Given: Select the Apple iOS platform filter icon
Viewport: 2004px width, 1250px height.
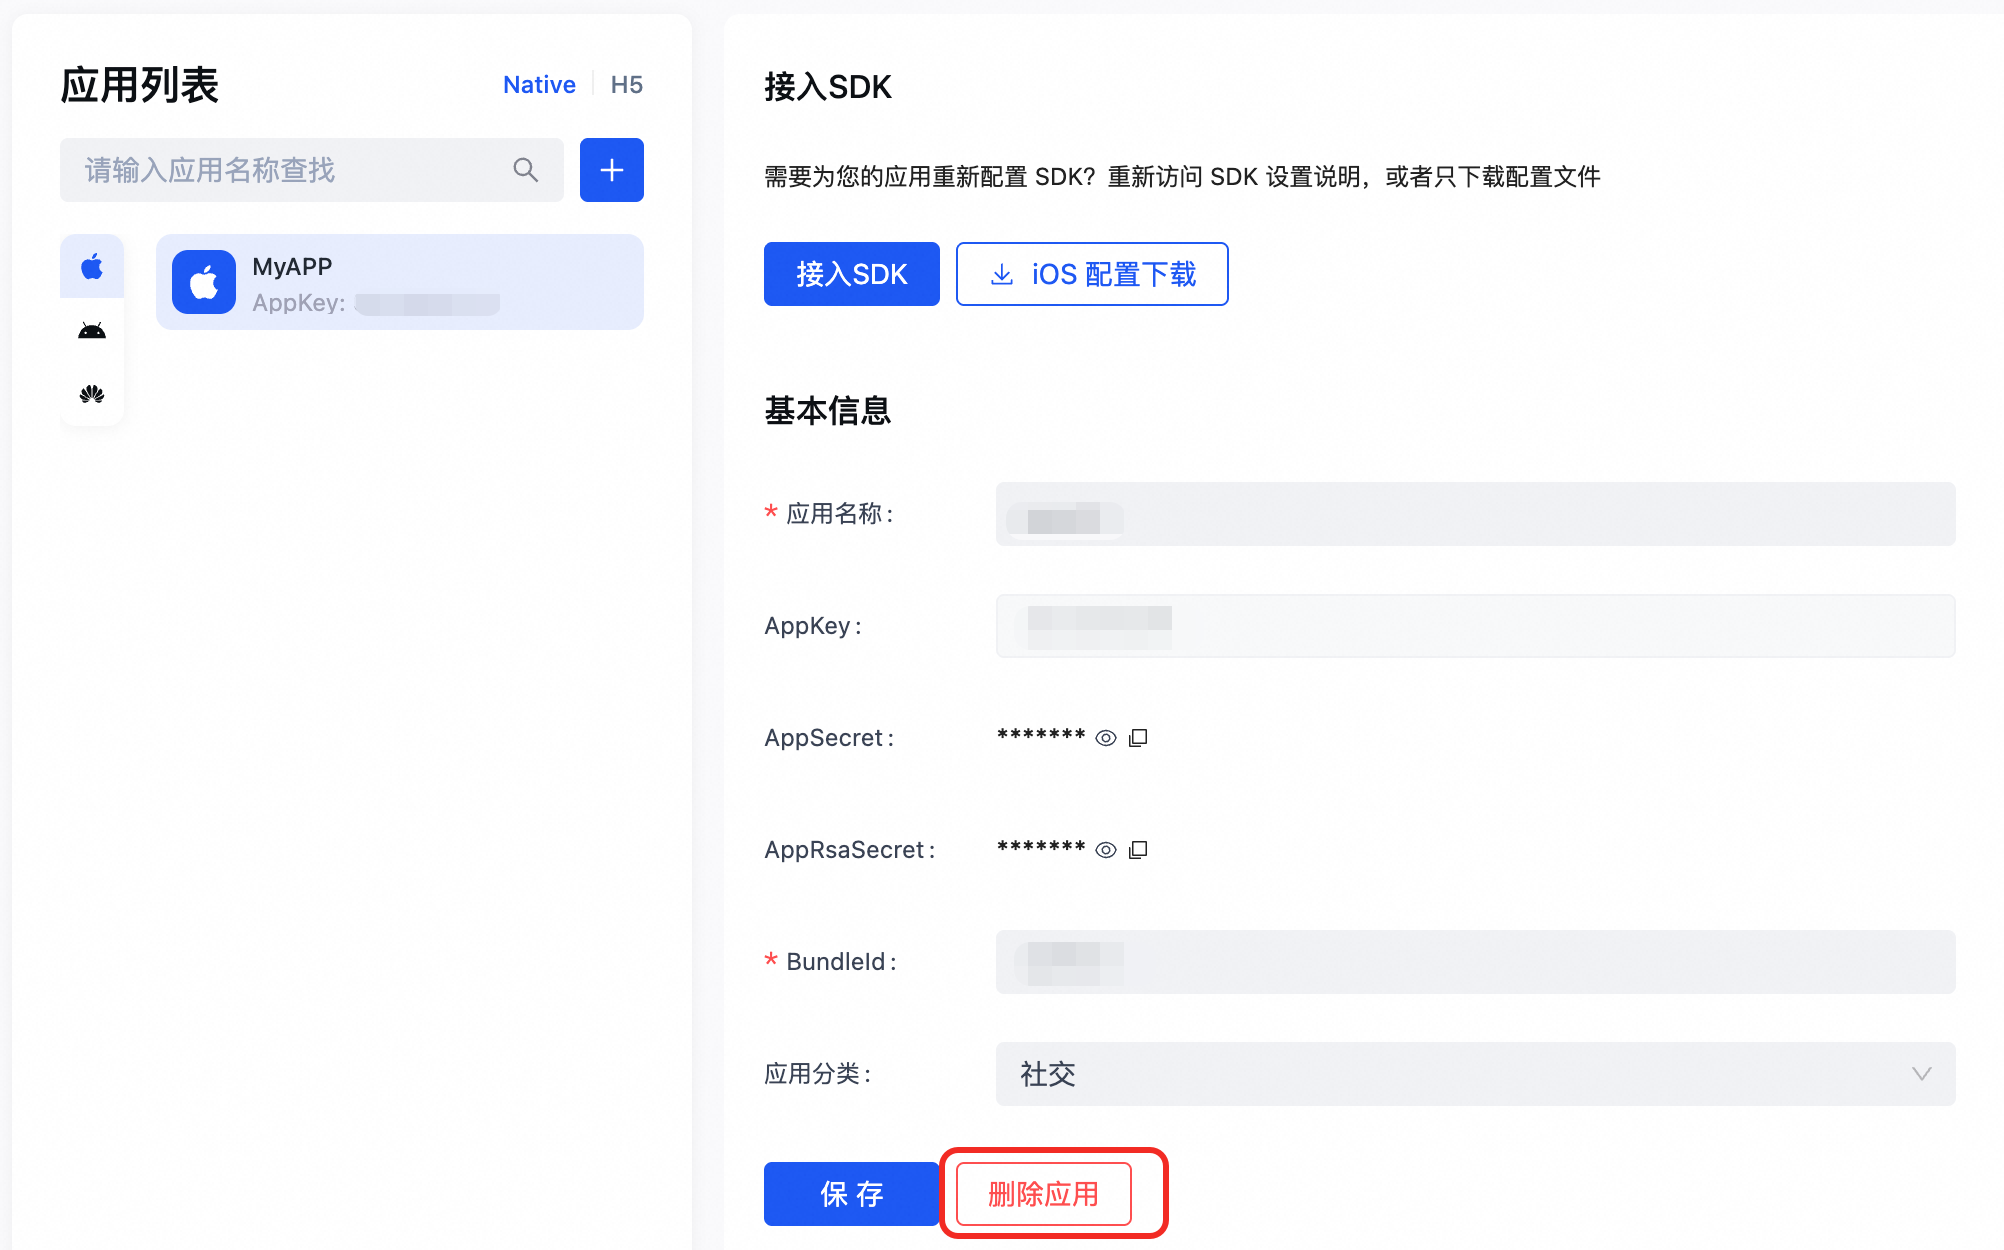Looking at the screenshot, I should pos(92,267).
